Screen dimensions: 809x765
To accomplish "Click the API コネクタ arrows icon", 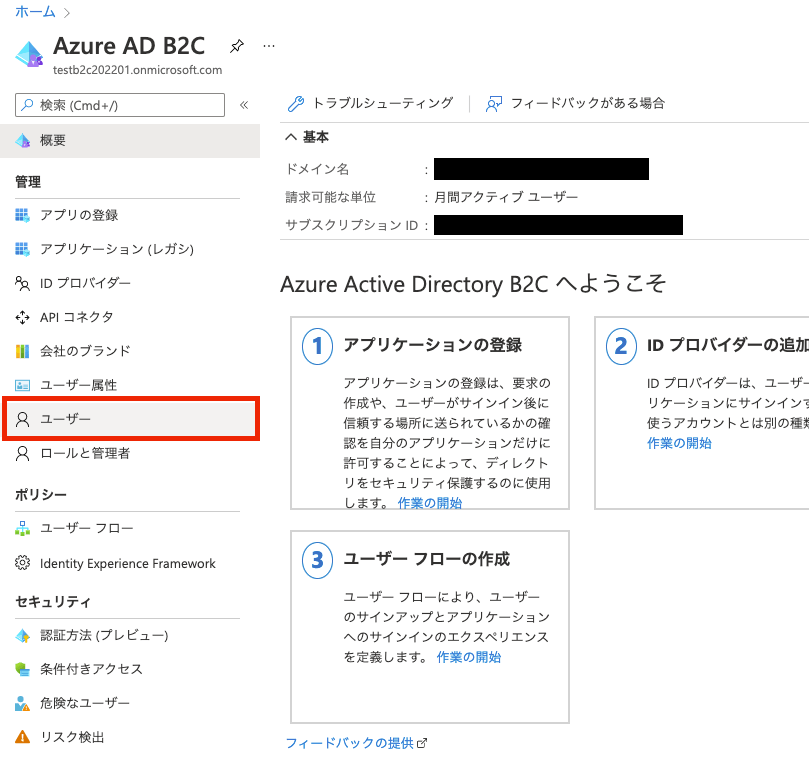I will (x=22, y=317).
